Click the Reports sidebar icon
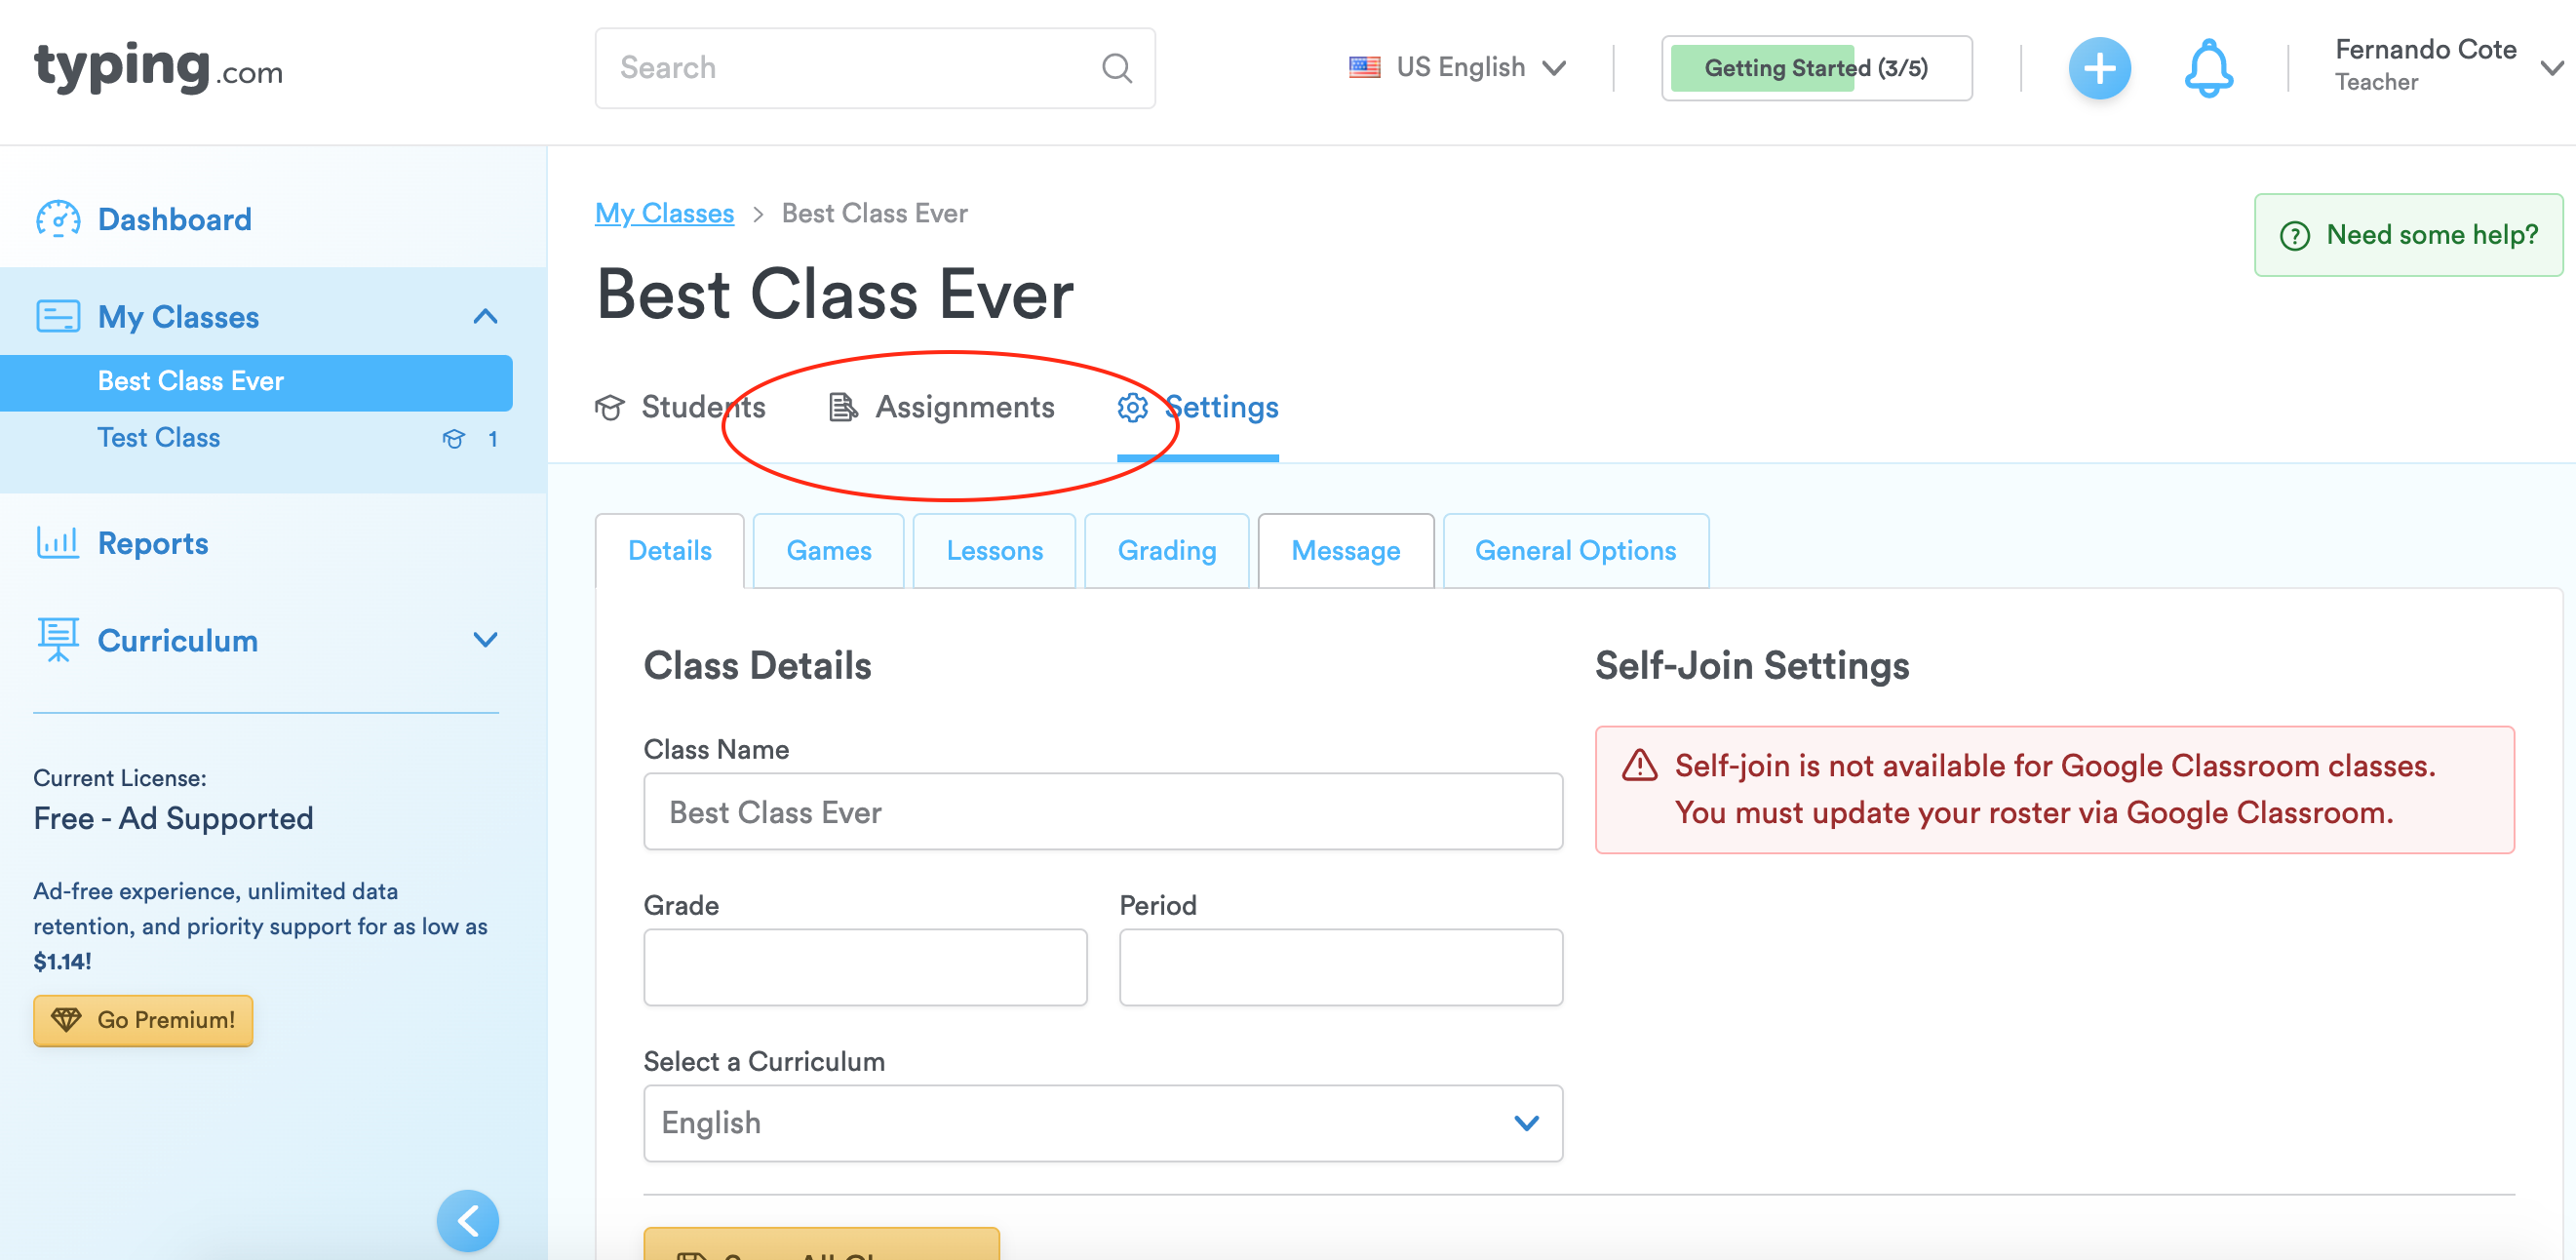The image size is (2576, 1260). [x=58, y=542]
